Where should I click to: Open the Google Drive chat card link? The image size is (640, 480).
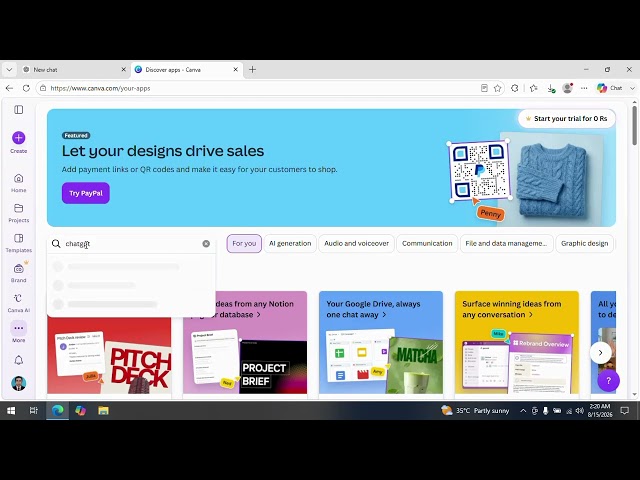pyautogui.click(x=373, y=309)
